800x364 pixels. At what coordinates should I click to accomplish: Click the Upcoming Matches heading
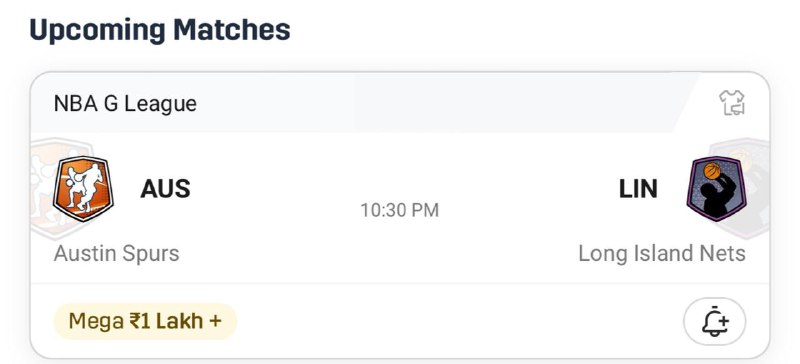coord(160,30)
